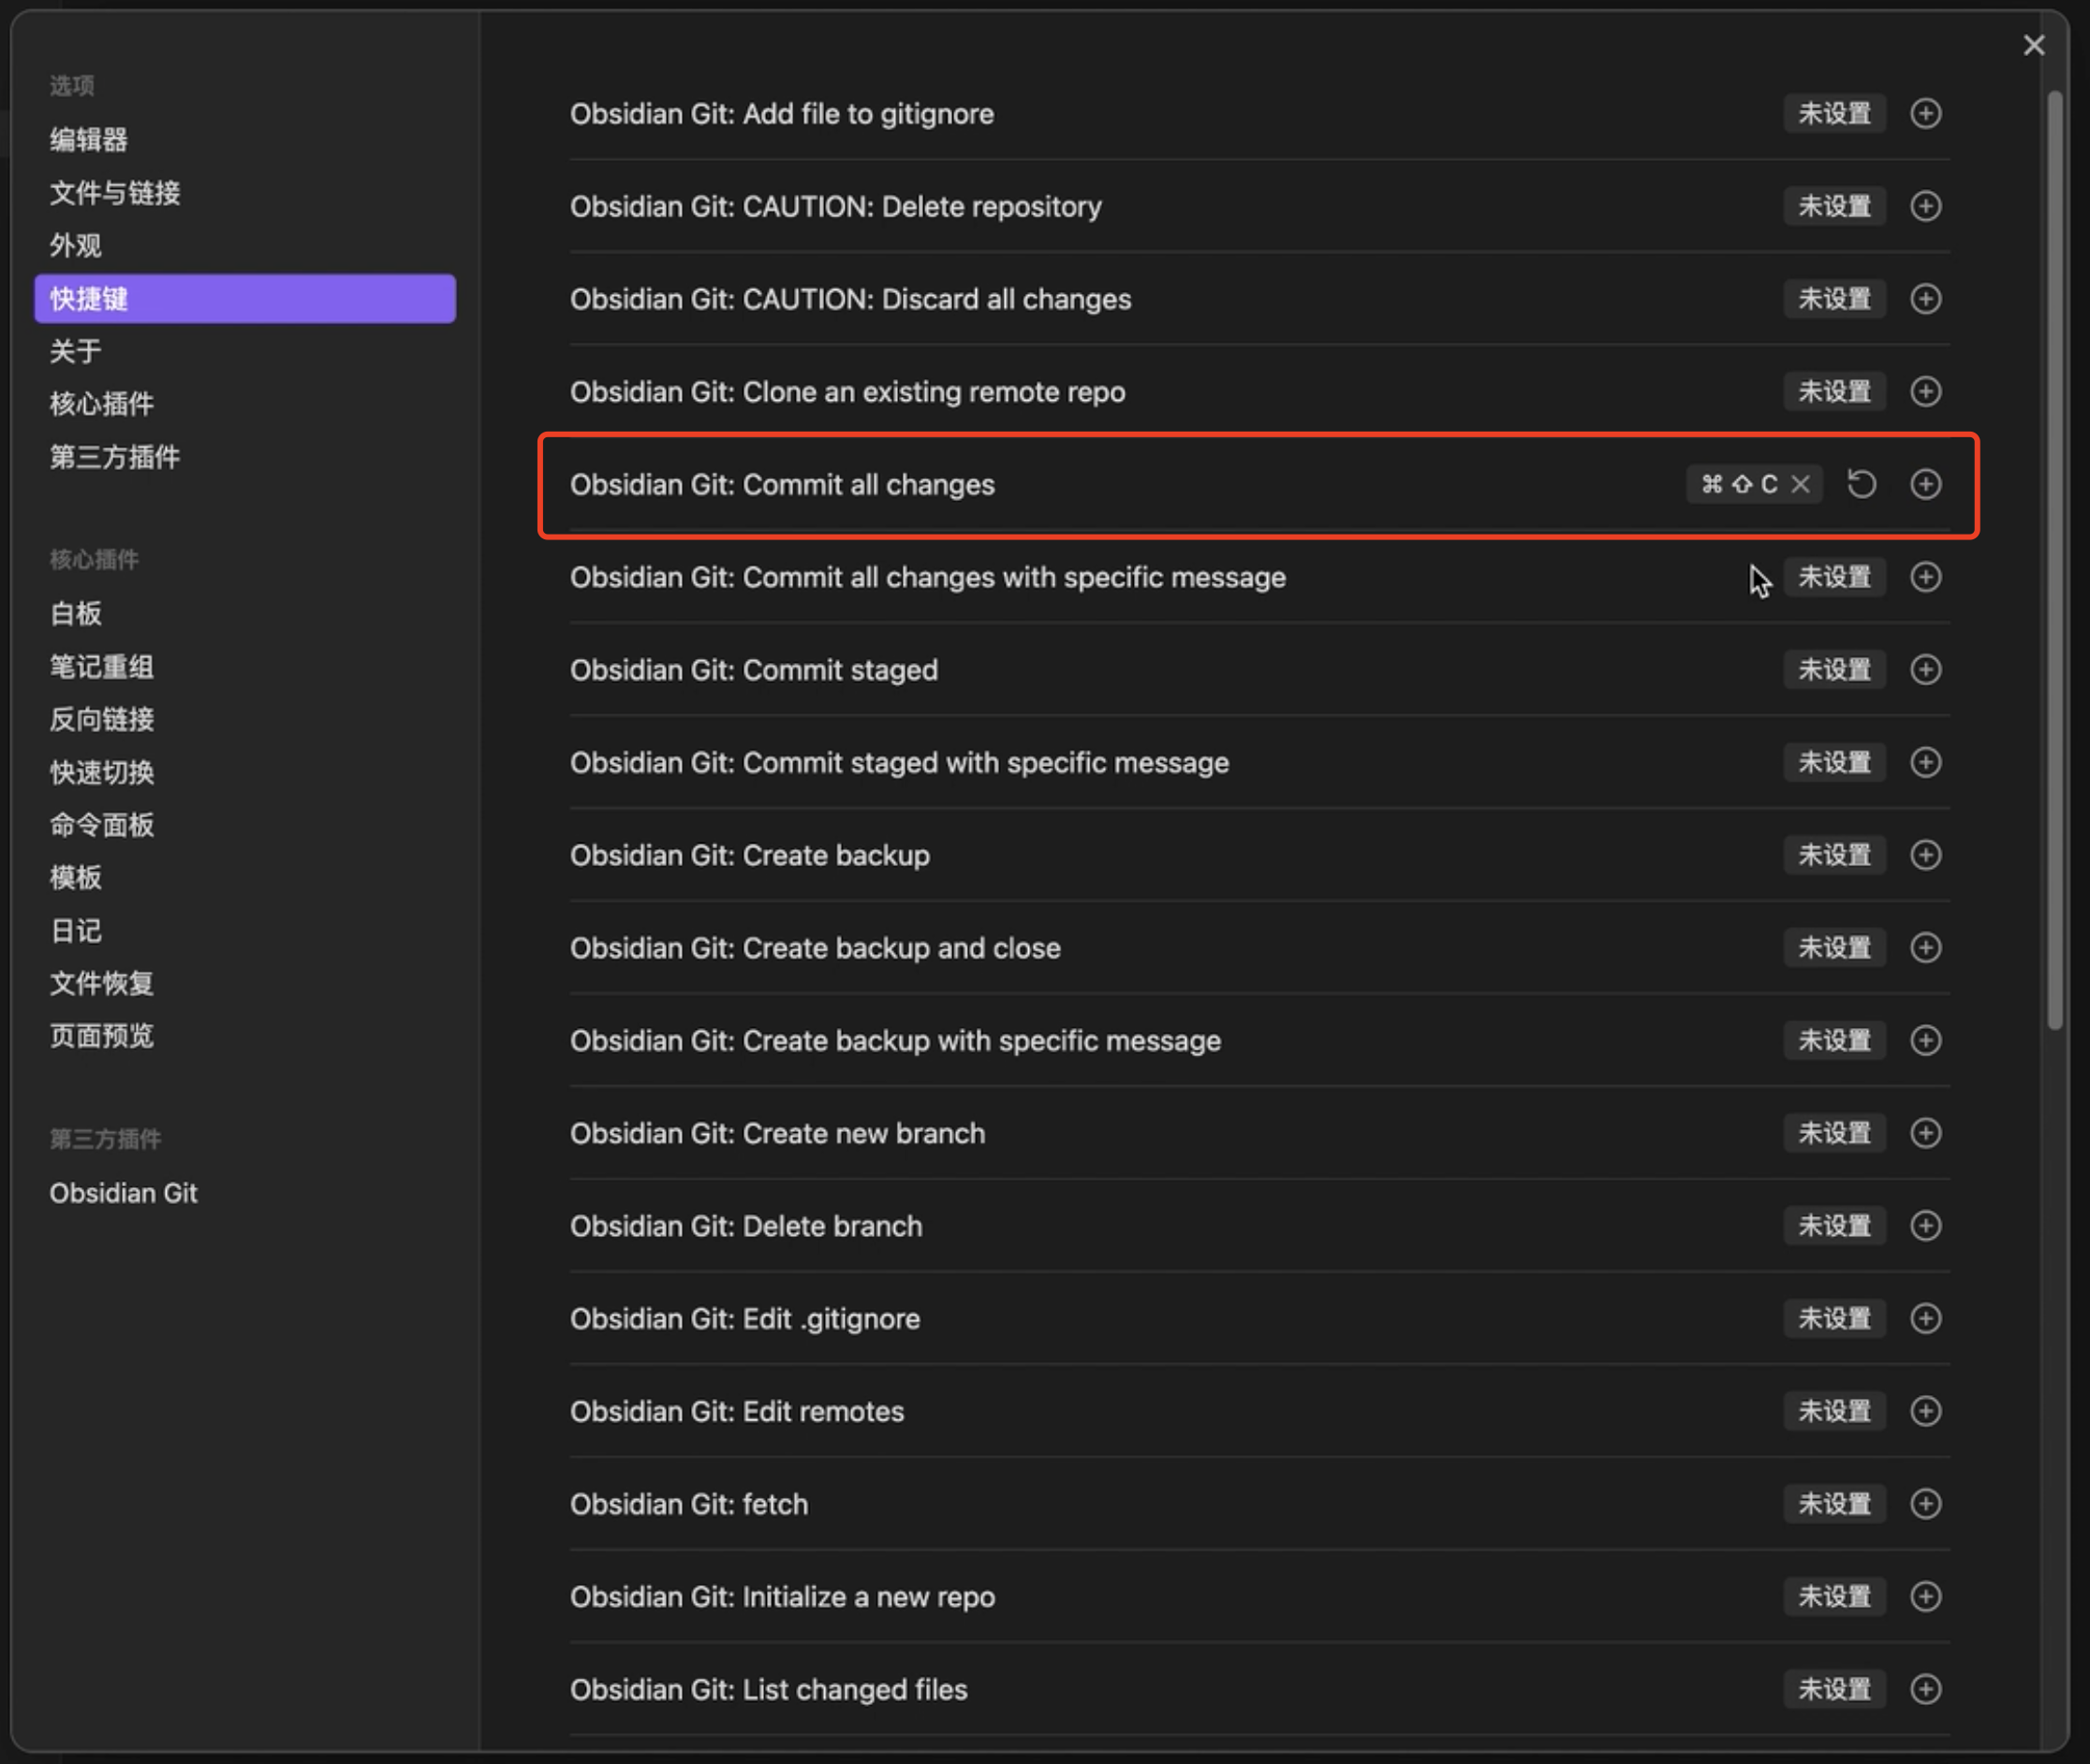Open Obsidian Git plugin settings
Viewport: 2090px width, 1764px height.
coord(124,1193)
